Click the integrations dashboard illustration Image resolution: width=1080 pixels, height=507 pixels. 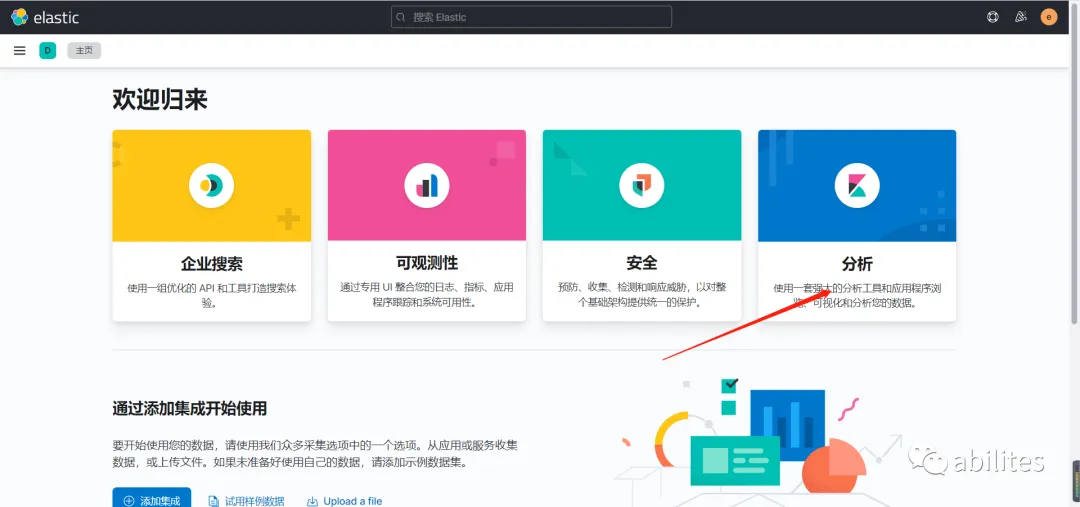[758, 441]
